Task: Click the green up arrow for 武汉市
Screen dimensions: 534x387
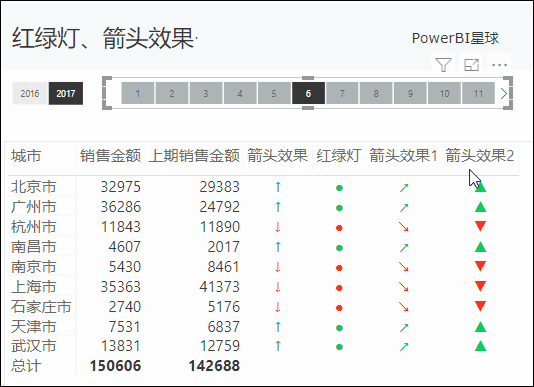Action: click(278, 346)
